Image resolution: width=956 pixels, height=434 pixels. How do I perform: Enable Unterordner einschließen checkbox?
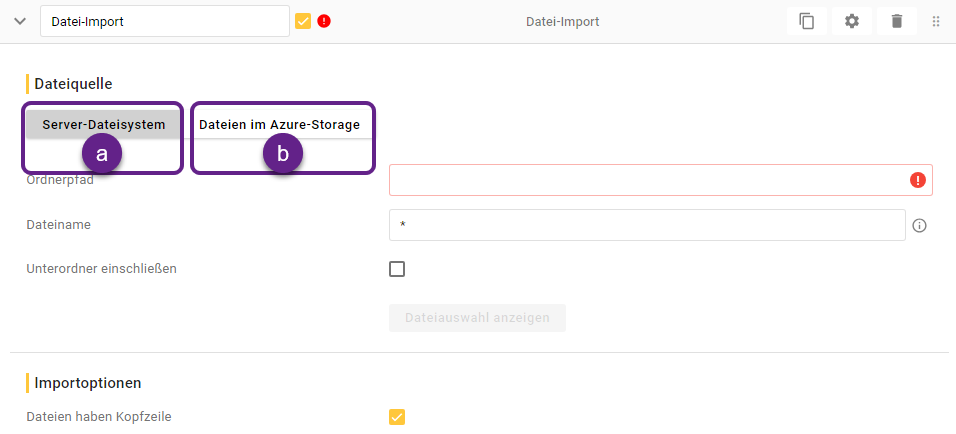tap(397, 269)
